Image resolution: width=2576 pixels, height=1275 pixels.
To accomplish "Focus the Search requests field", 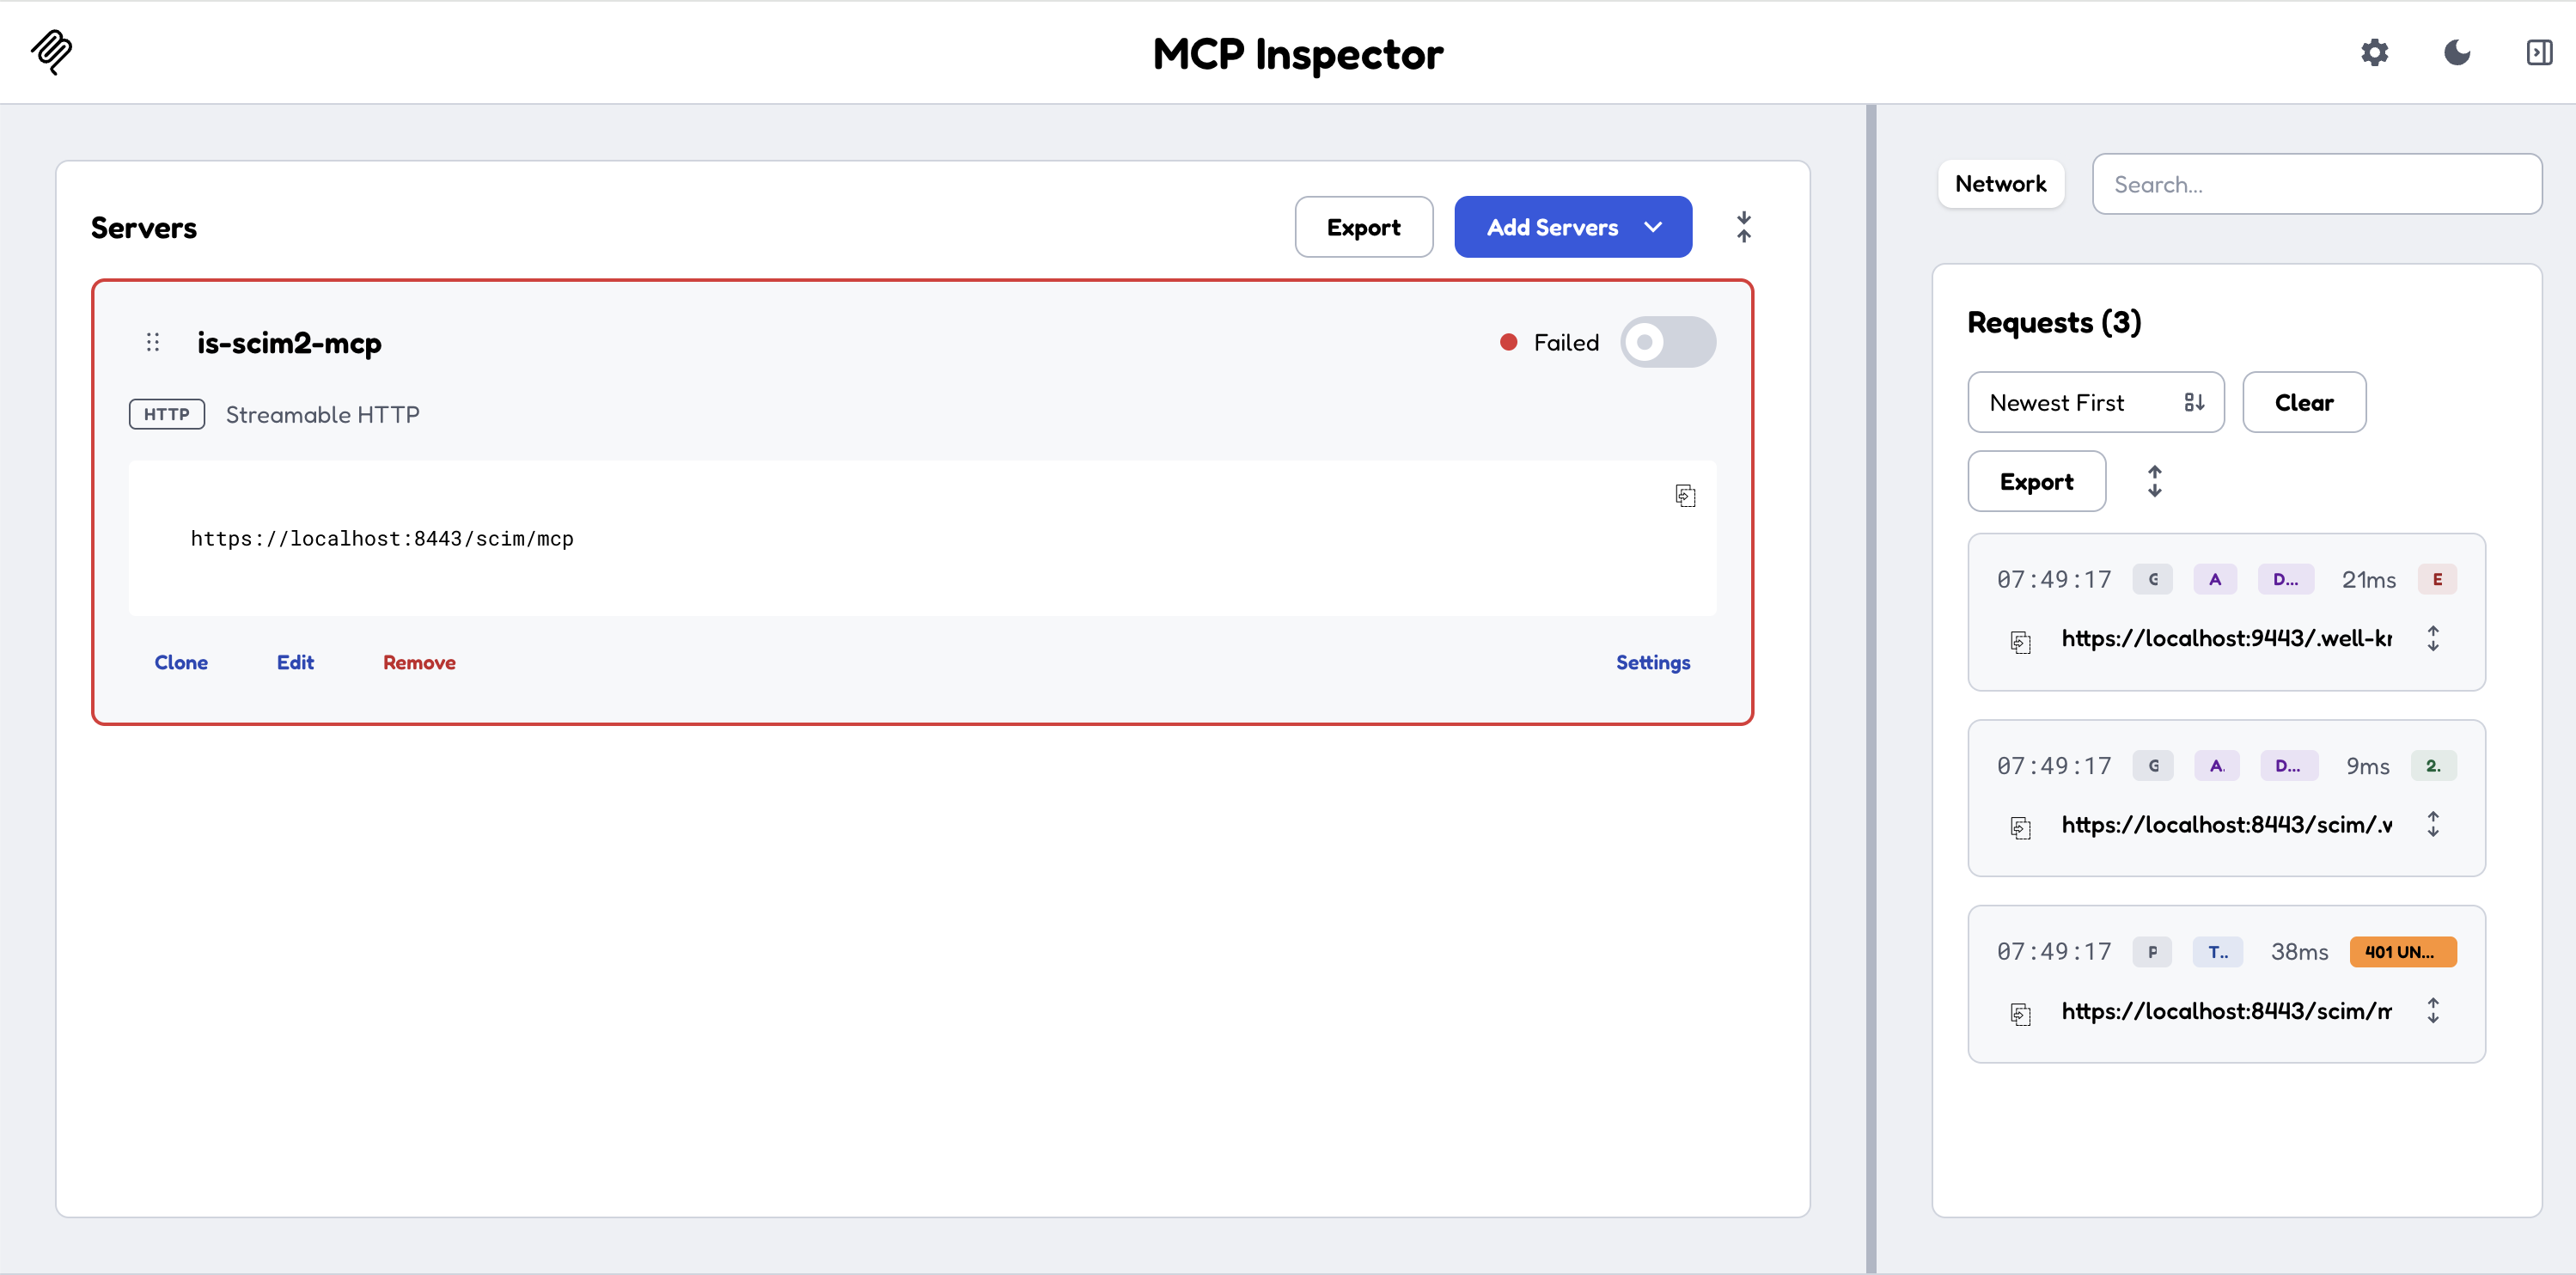I will (2316, 184).
